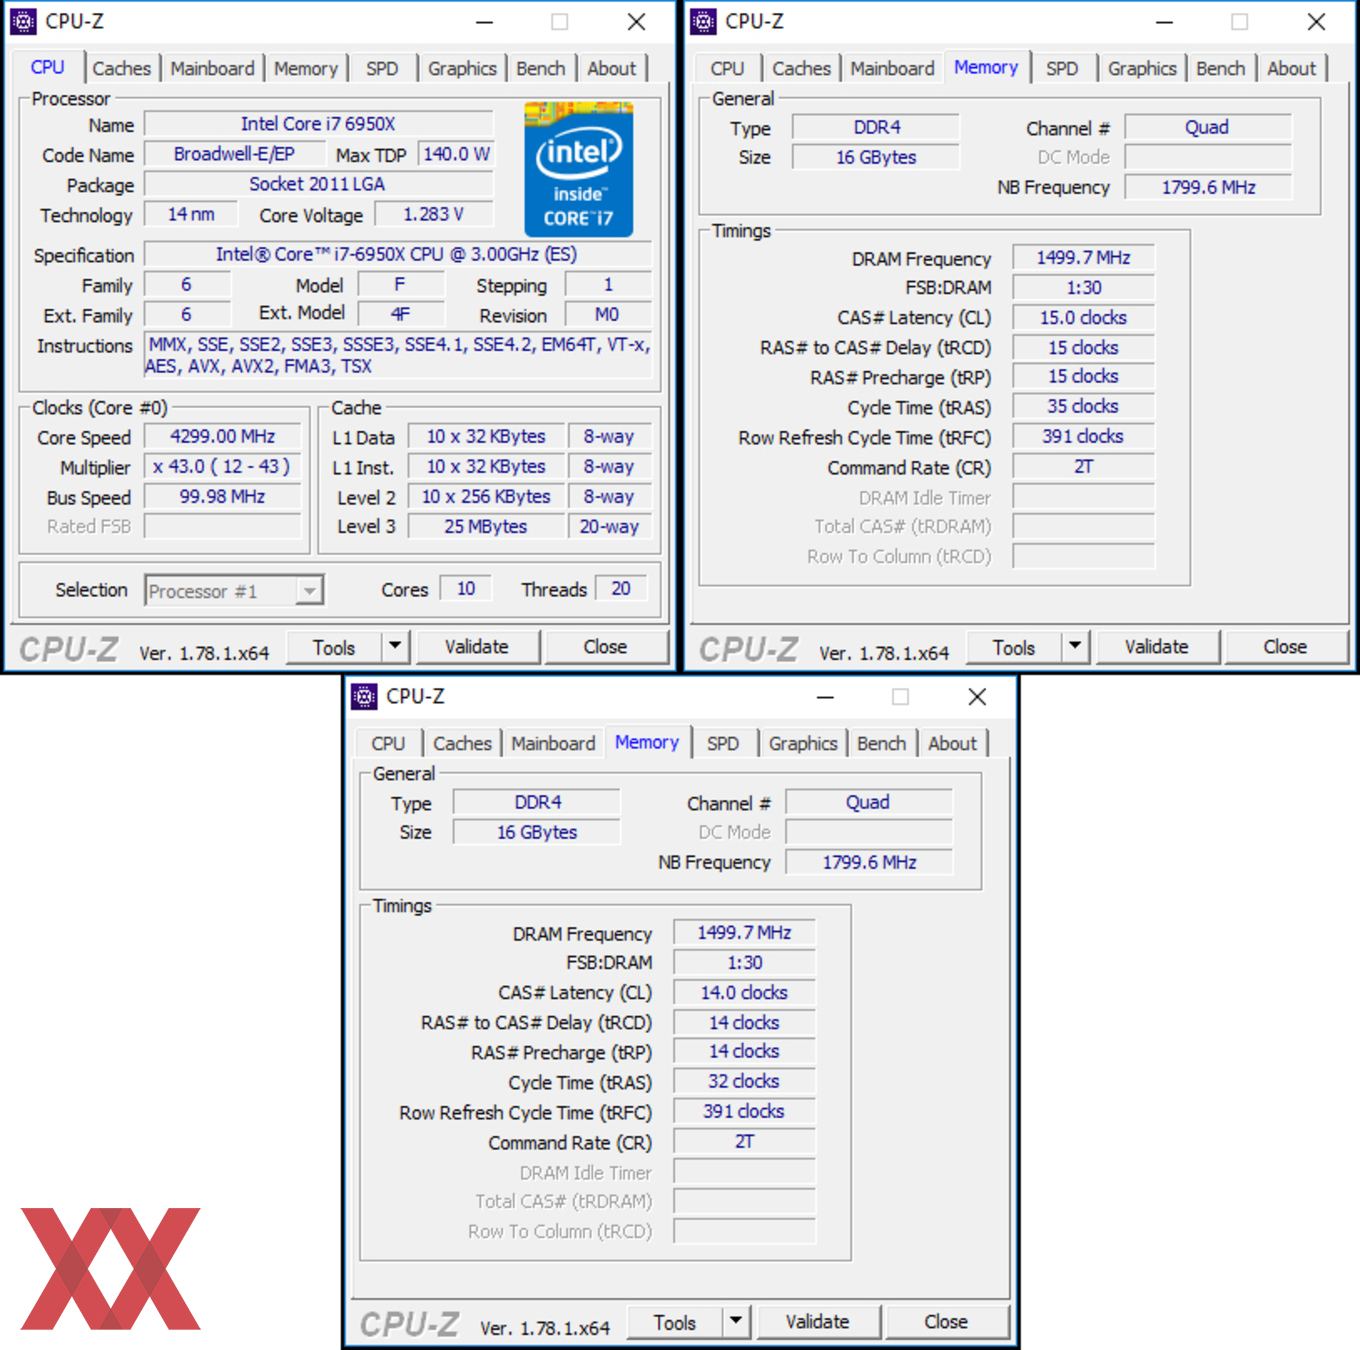
Task: Open SPD tab in top-left window
Action: coord(382,68)
